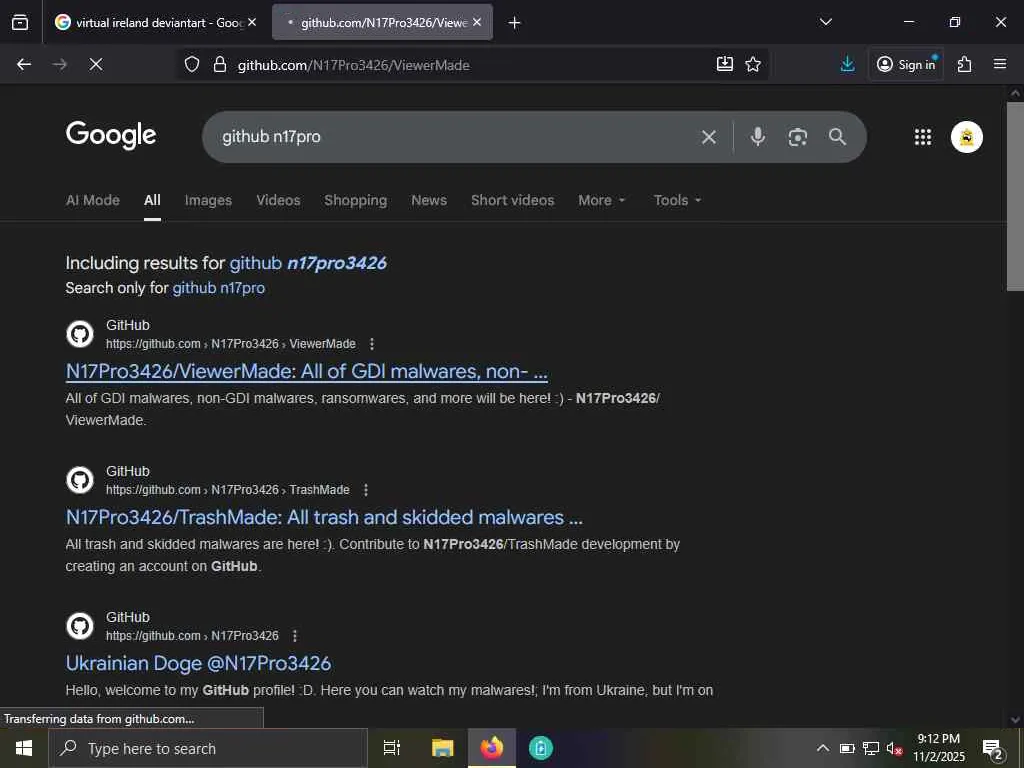Open Short videos results
This screenshot has width=1024, height=768.
(513, 200)
